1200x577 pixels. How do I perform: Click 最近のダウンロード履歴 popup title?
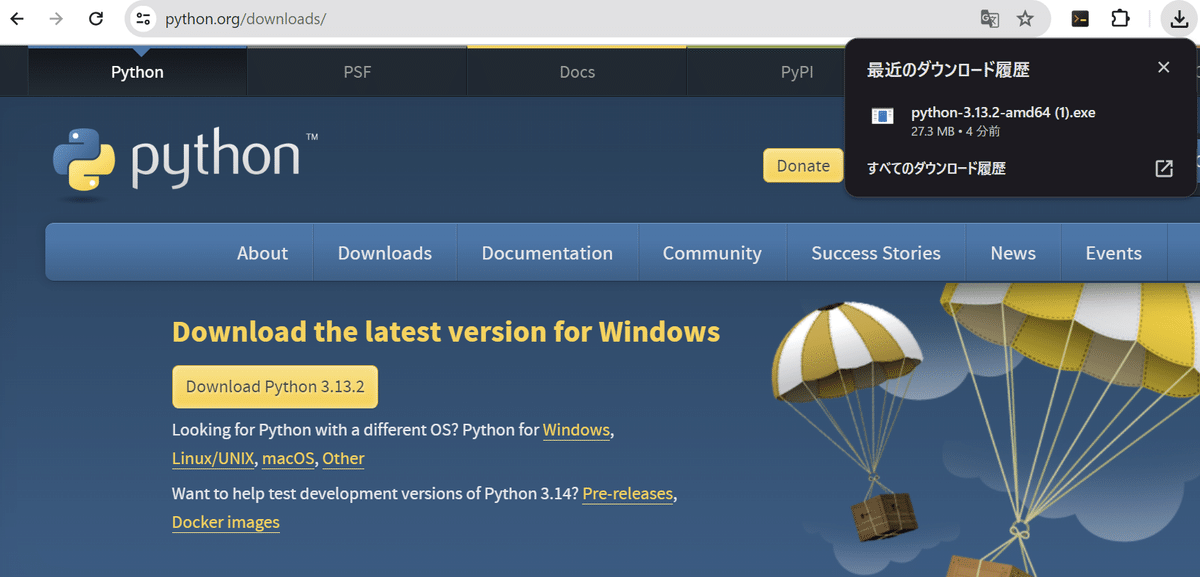tap(948, 70)
